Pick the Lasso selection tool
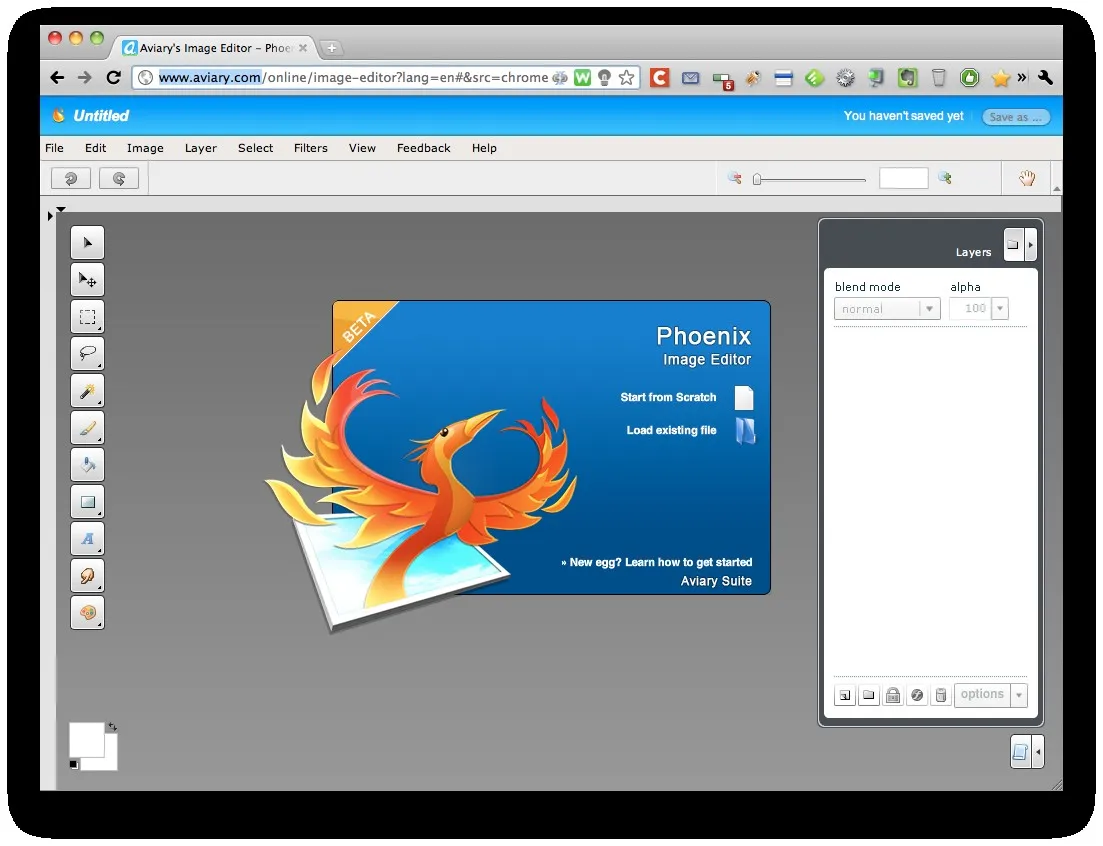 pyautogui.click(x=87, y=353)
